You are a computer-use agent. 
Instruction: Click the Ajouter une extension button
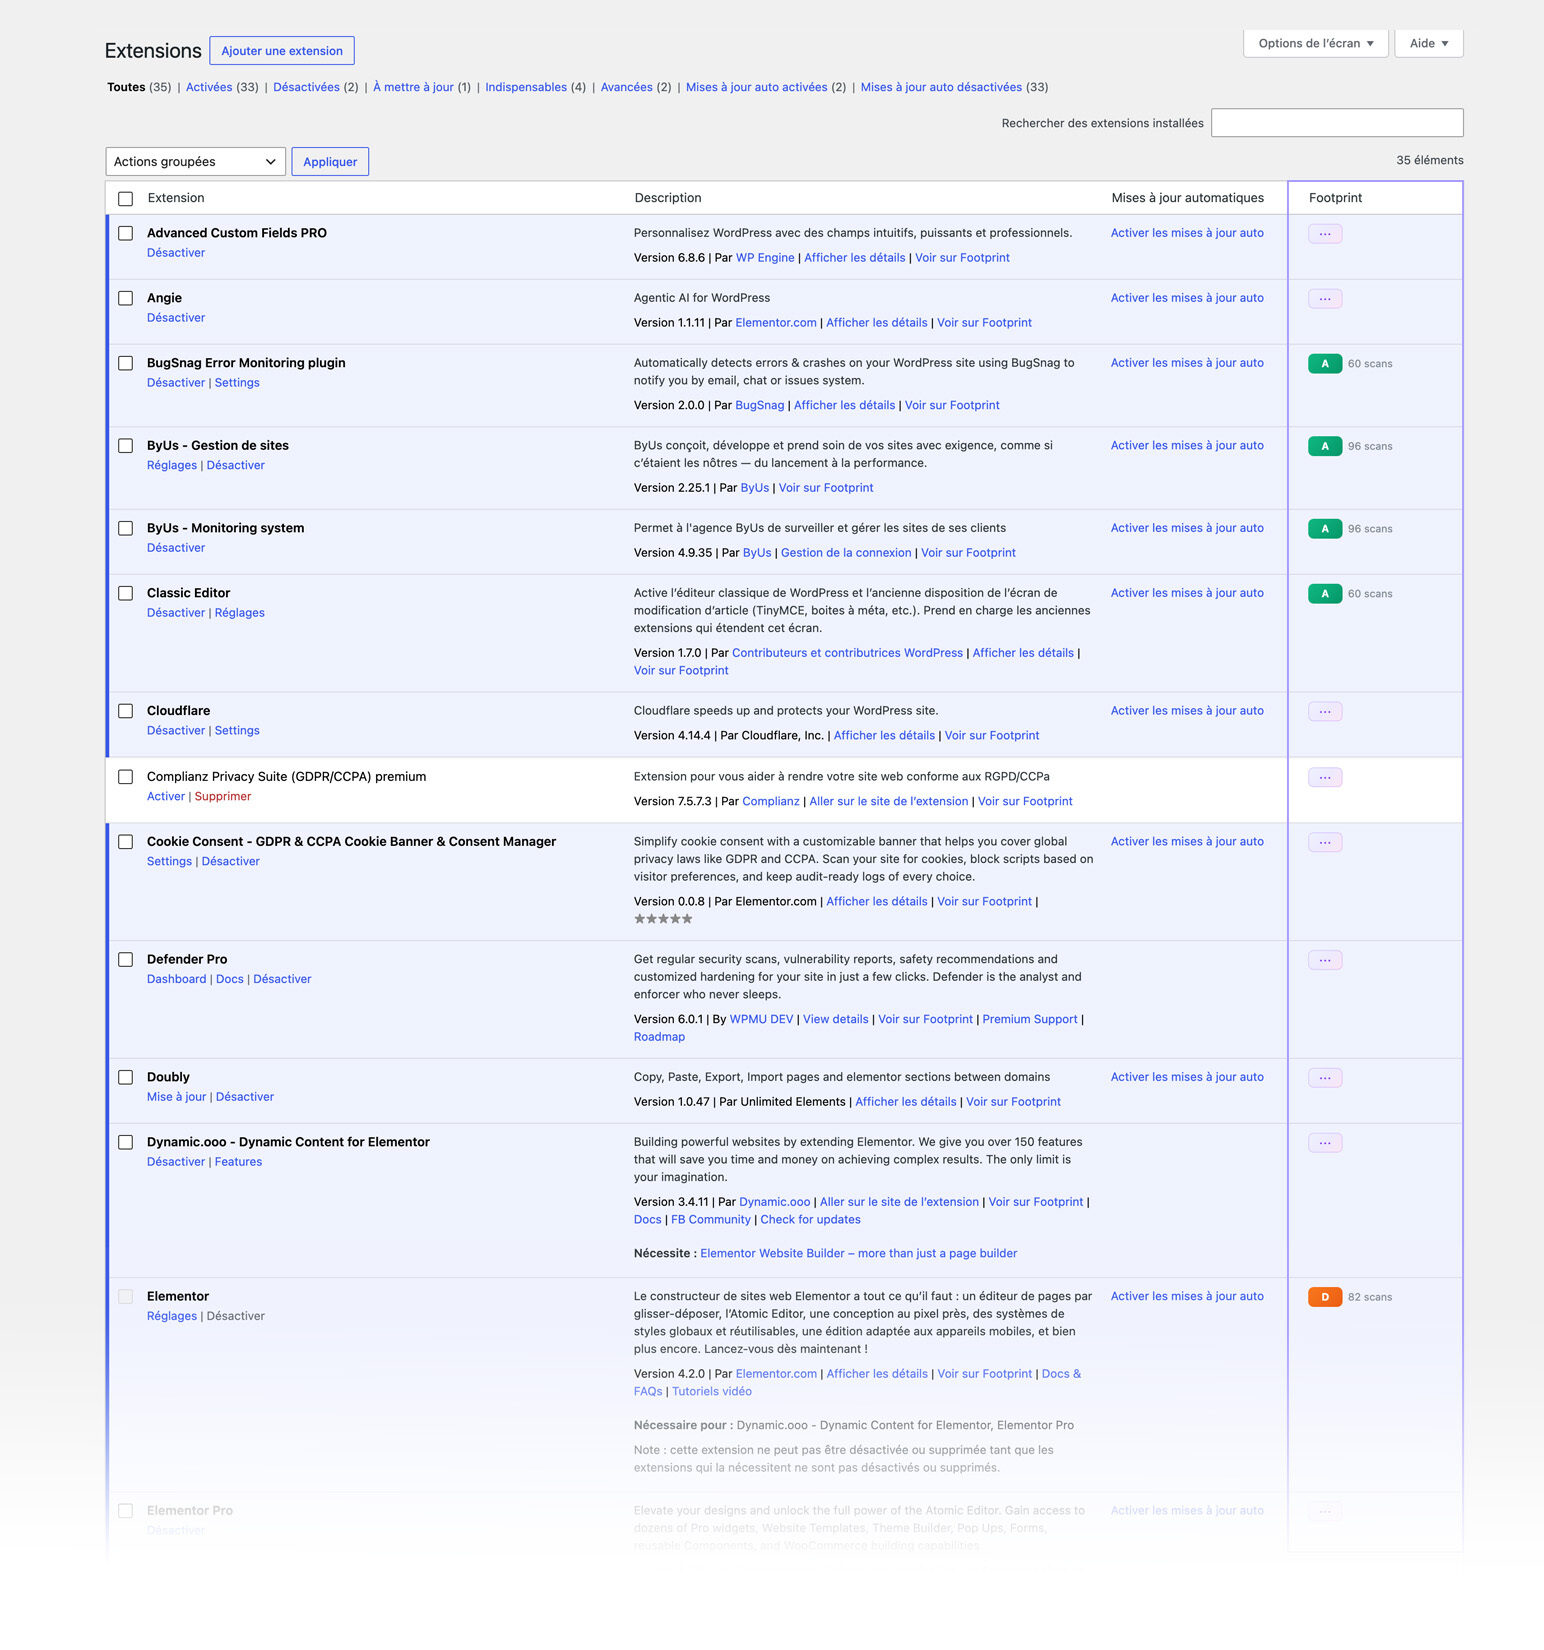point(282,51)
